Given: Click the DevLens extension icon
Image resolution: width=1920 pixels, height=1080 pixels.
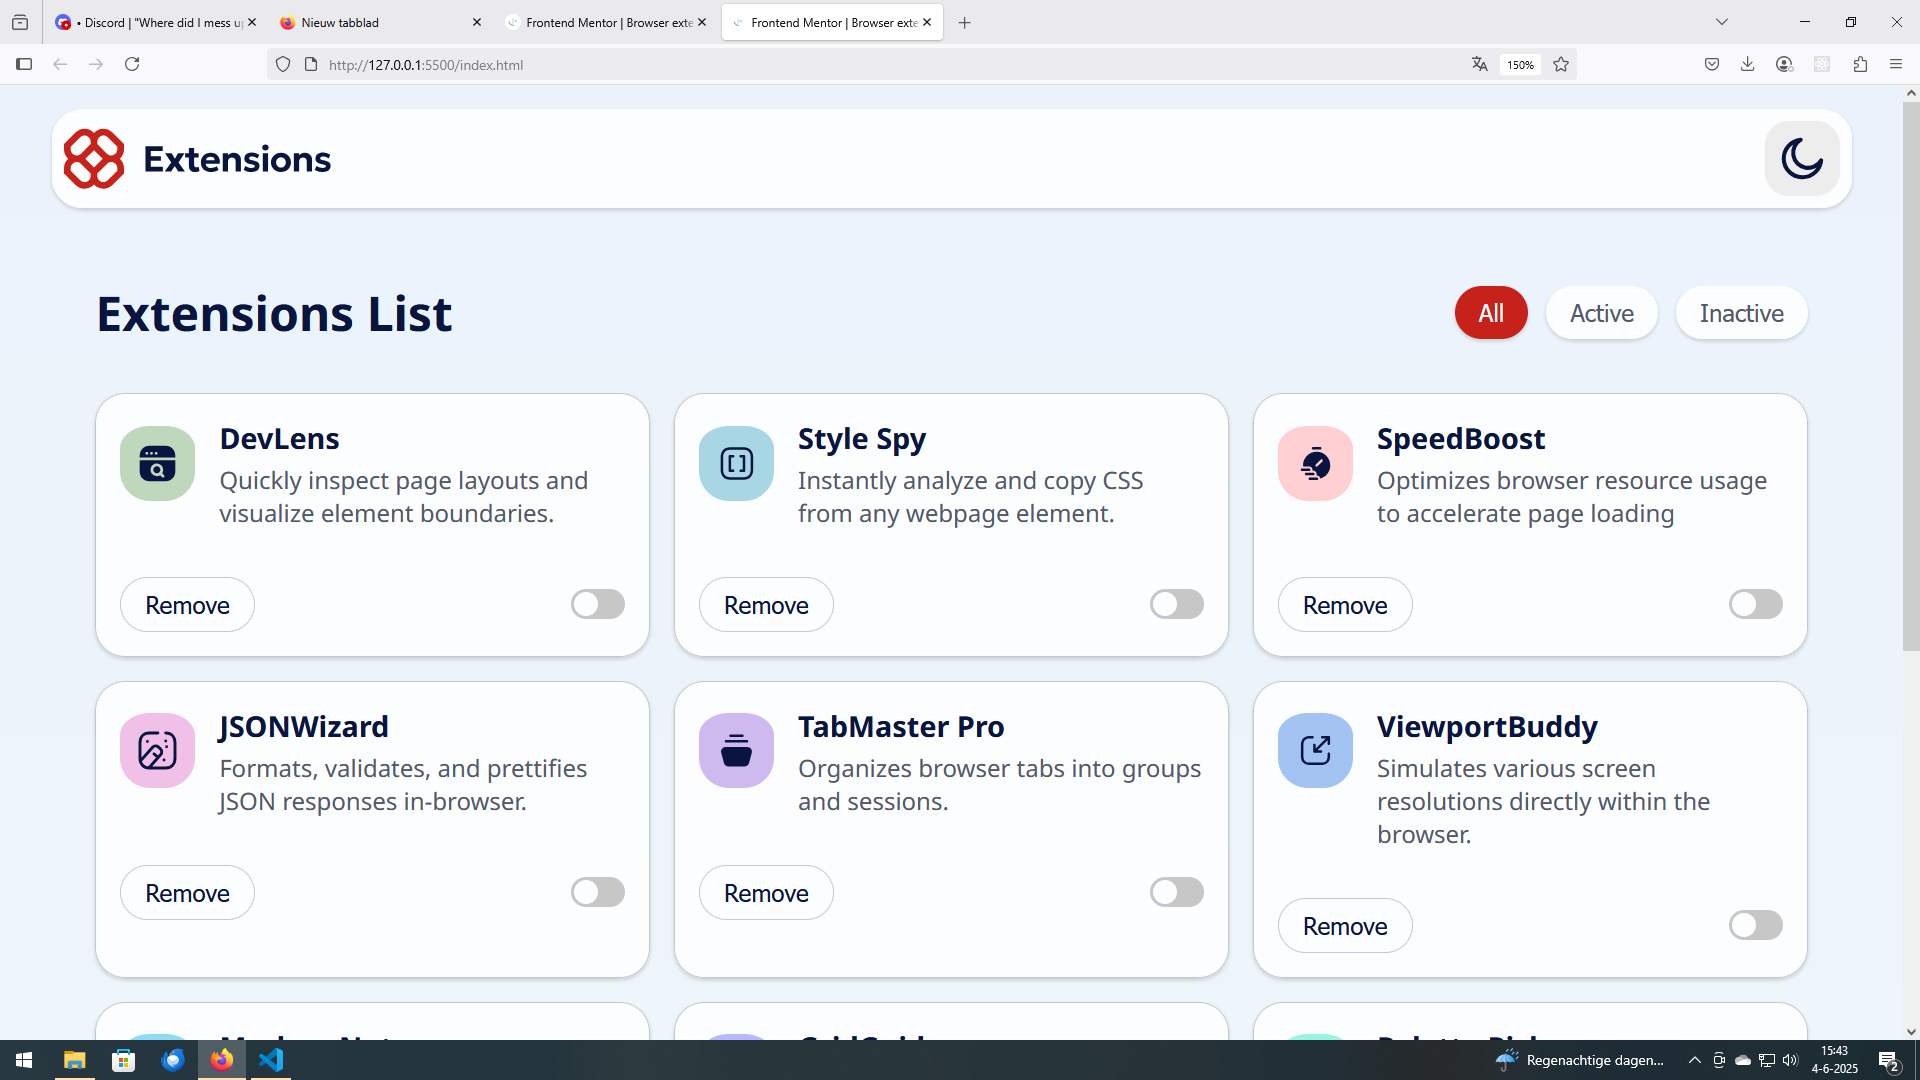Looking at the screenshot, I should (x=157, y=464).
